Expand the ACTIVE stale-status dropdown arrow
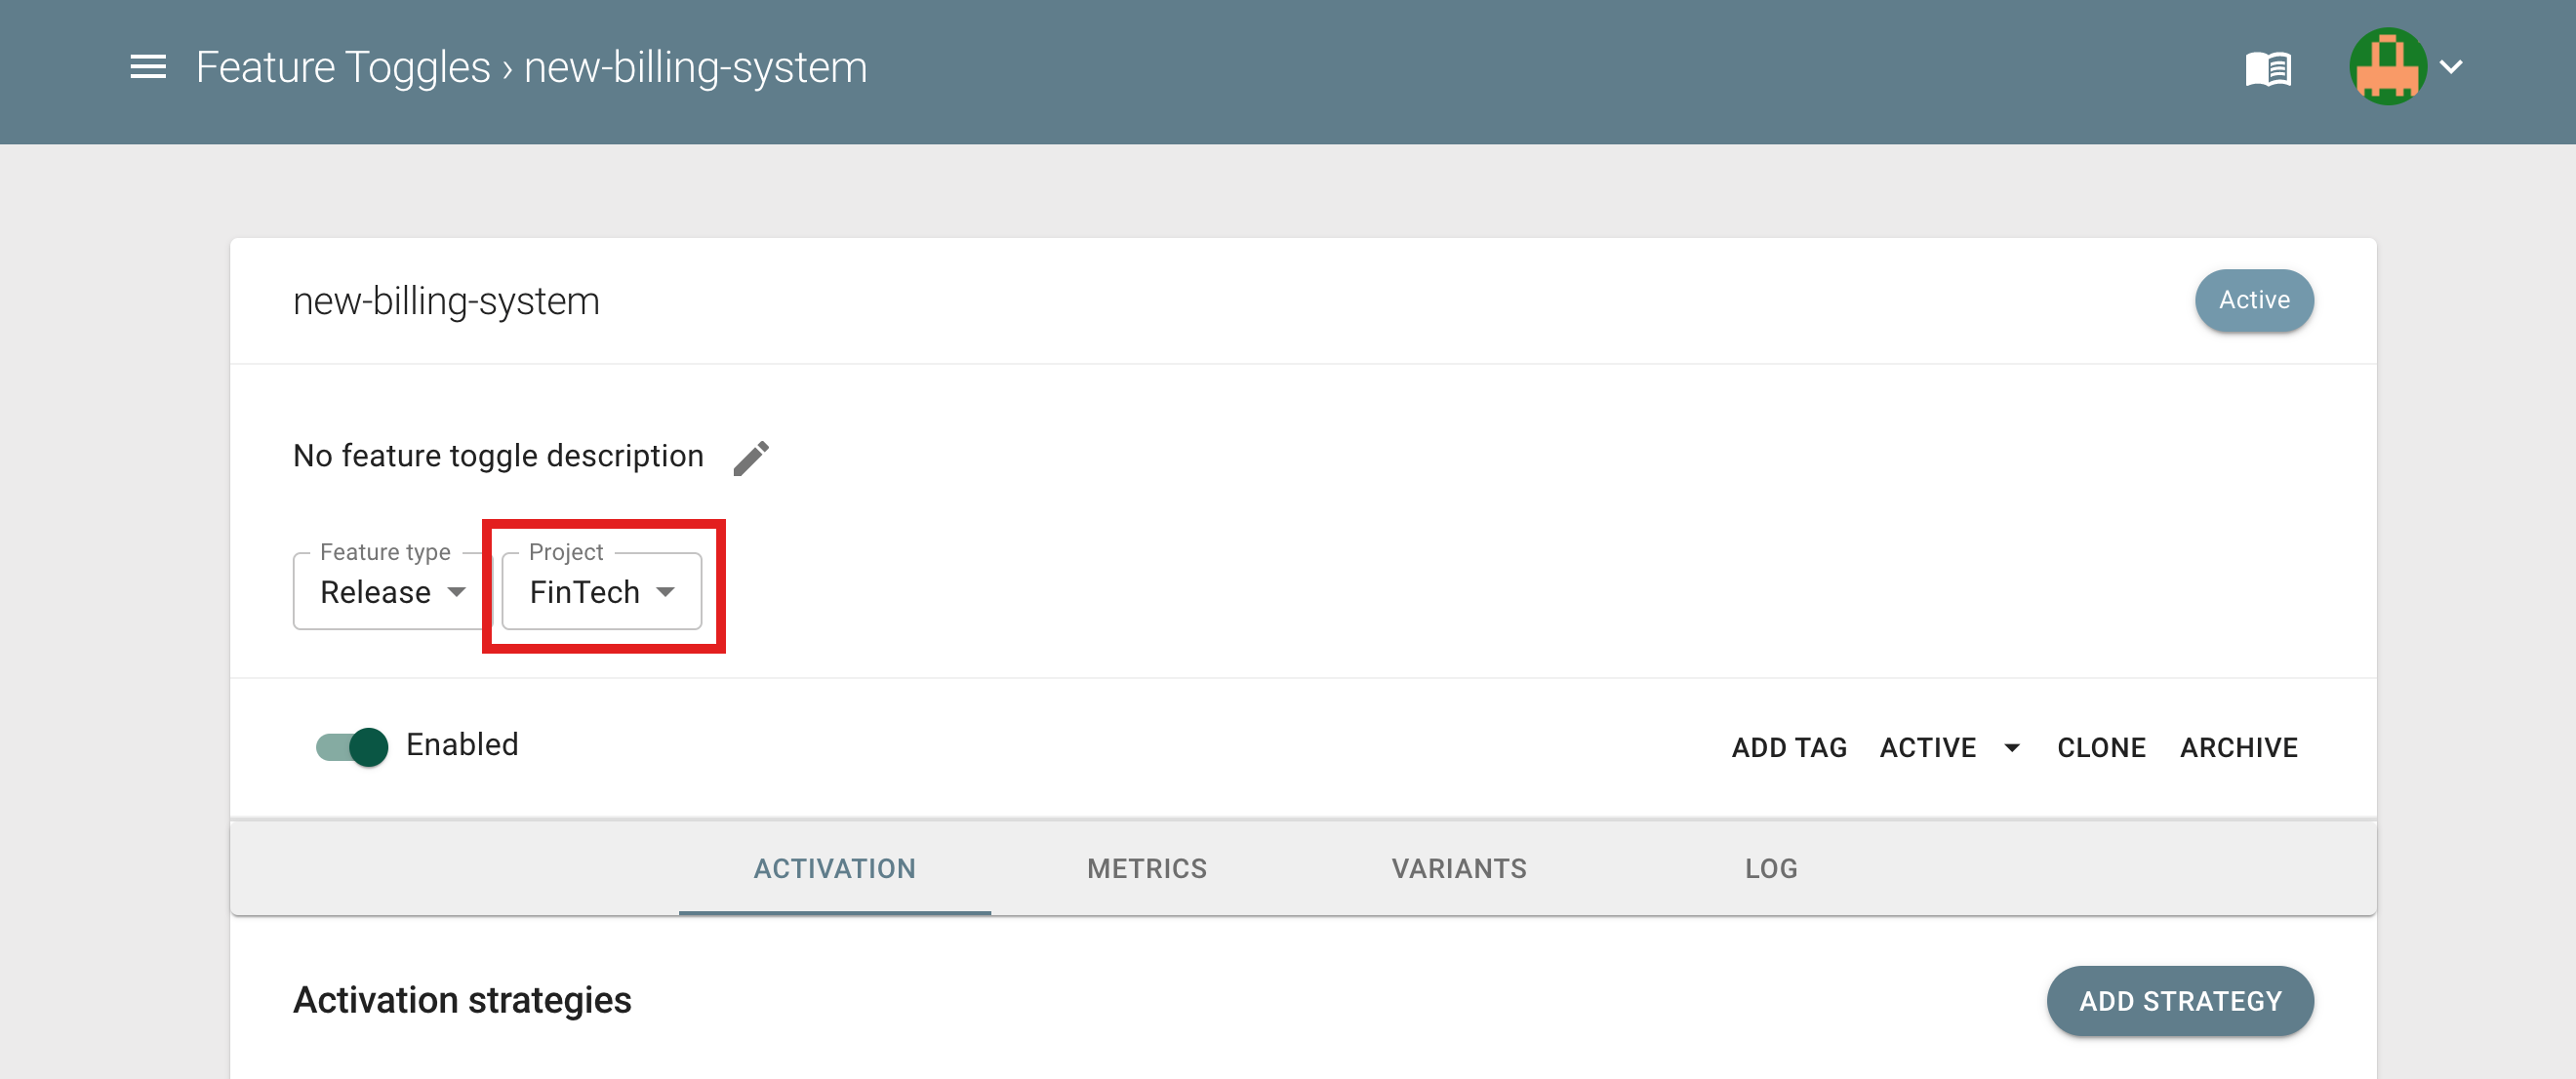 (x=2012, y=747)
